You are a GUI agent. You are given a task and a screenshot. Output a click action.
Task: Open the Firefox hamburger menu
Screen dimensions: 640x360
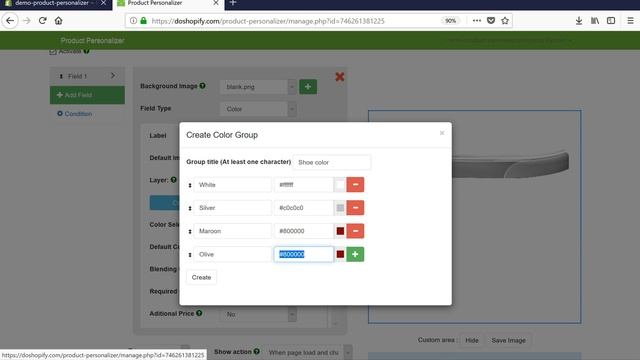pos(630,20)
